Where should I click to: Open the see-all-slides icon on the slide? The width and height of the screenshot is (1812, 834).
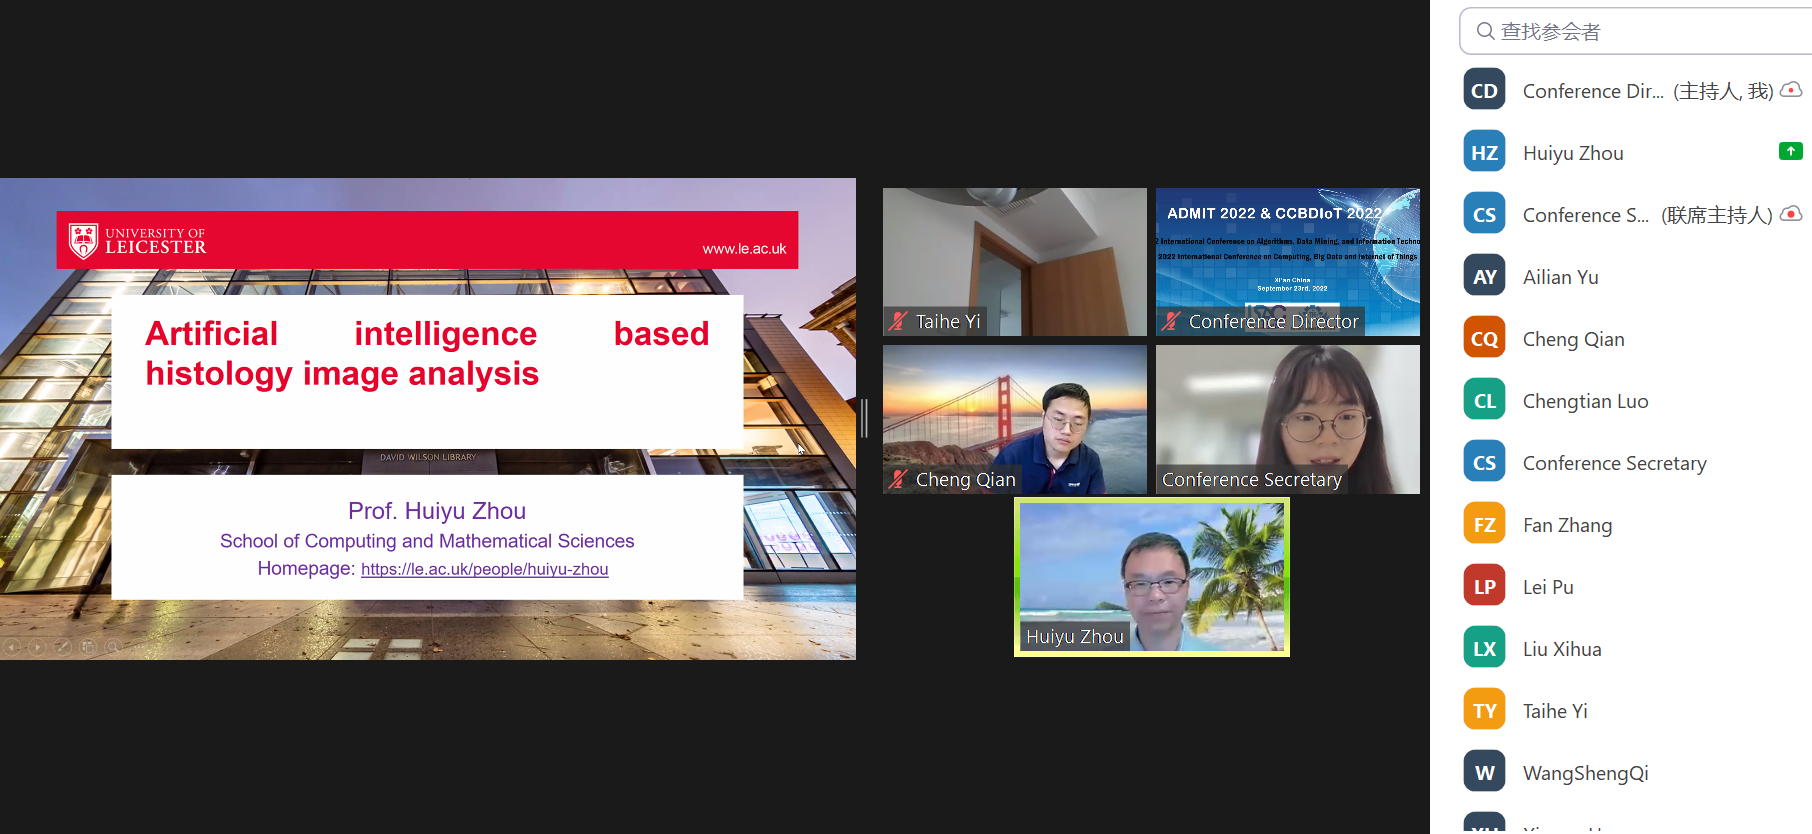tap(88, 647)
